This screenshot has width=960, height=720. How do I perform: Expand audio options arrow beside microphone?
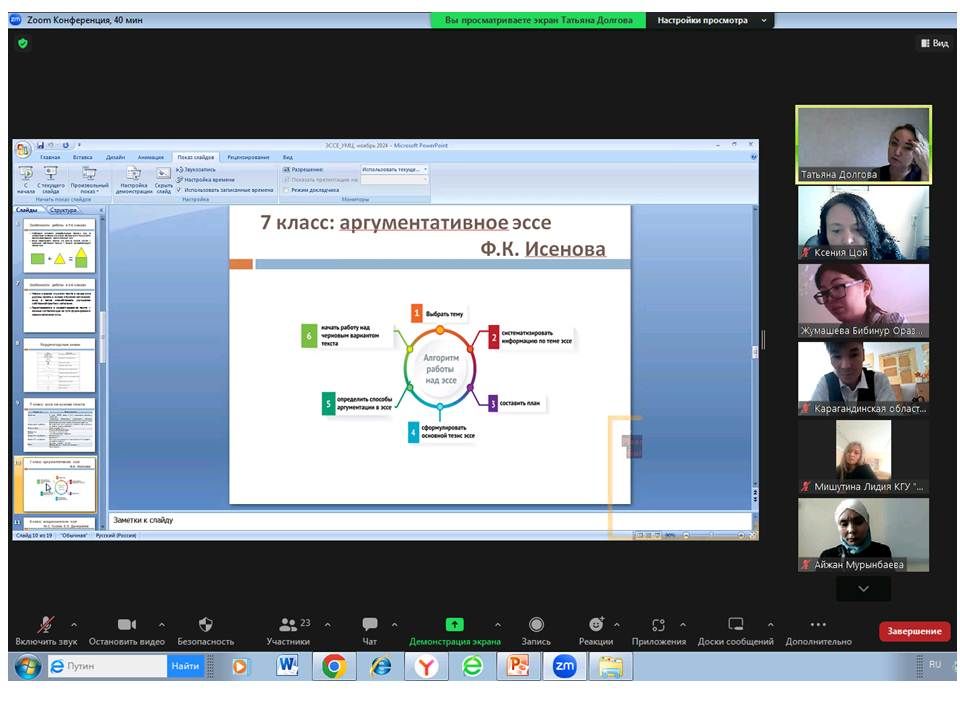[x=73, y=625]
